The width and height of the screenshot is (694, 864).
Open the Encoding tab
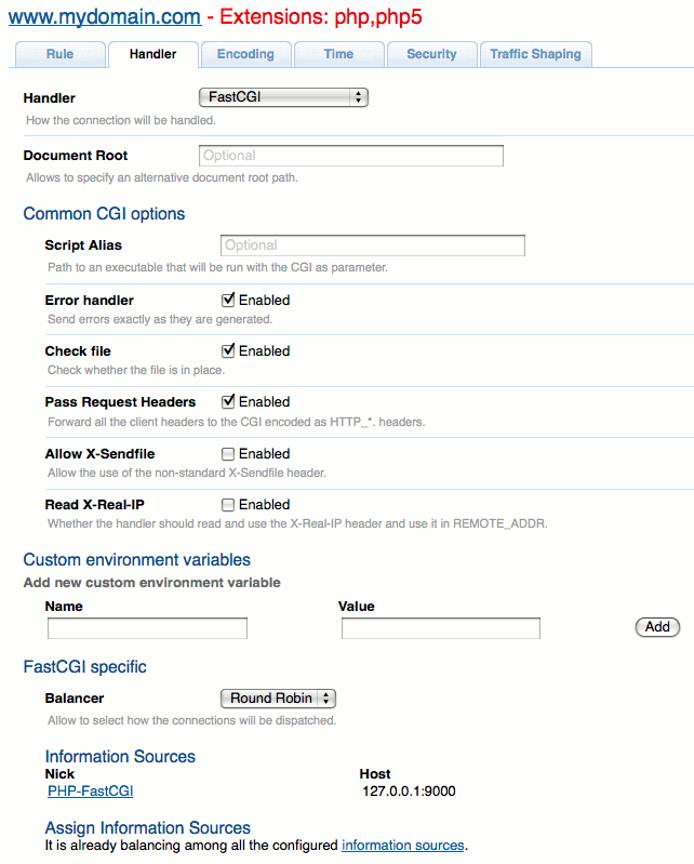pyautogui.click(x=246, y=55)
